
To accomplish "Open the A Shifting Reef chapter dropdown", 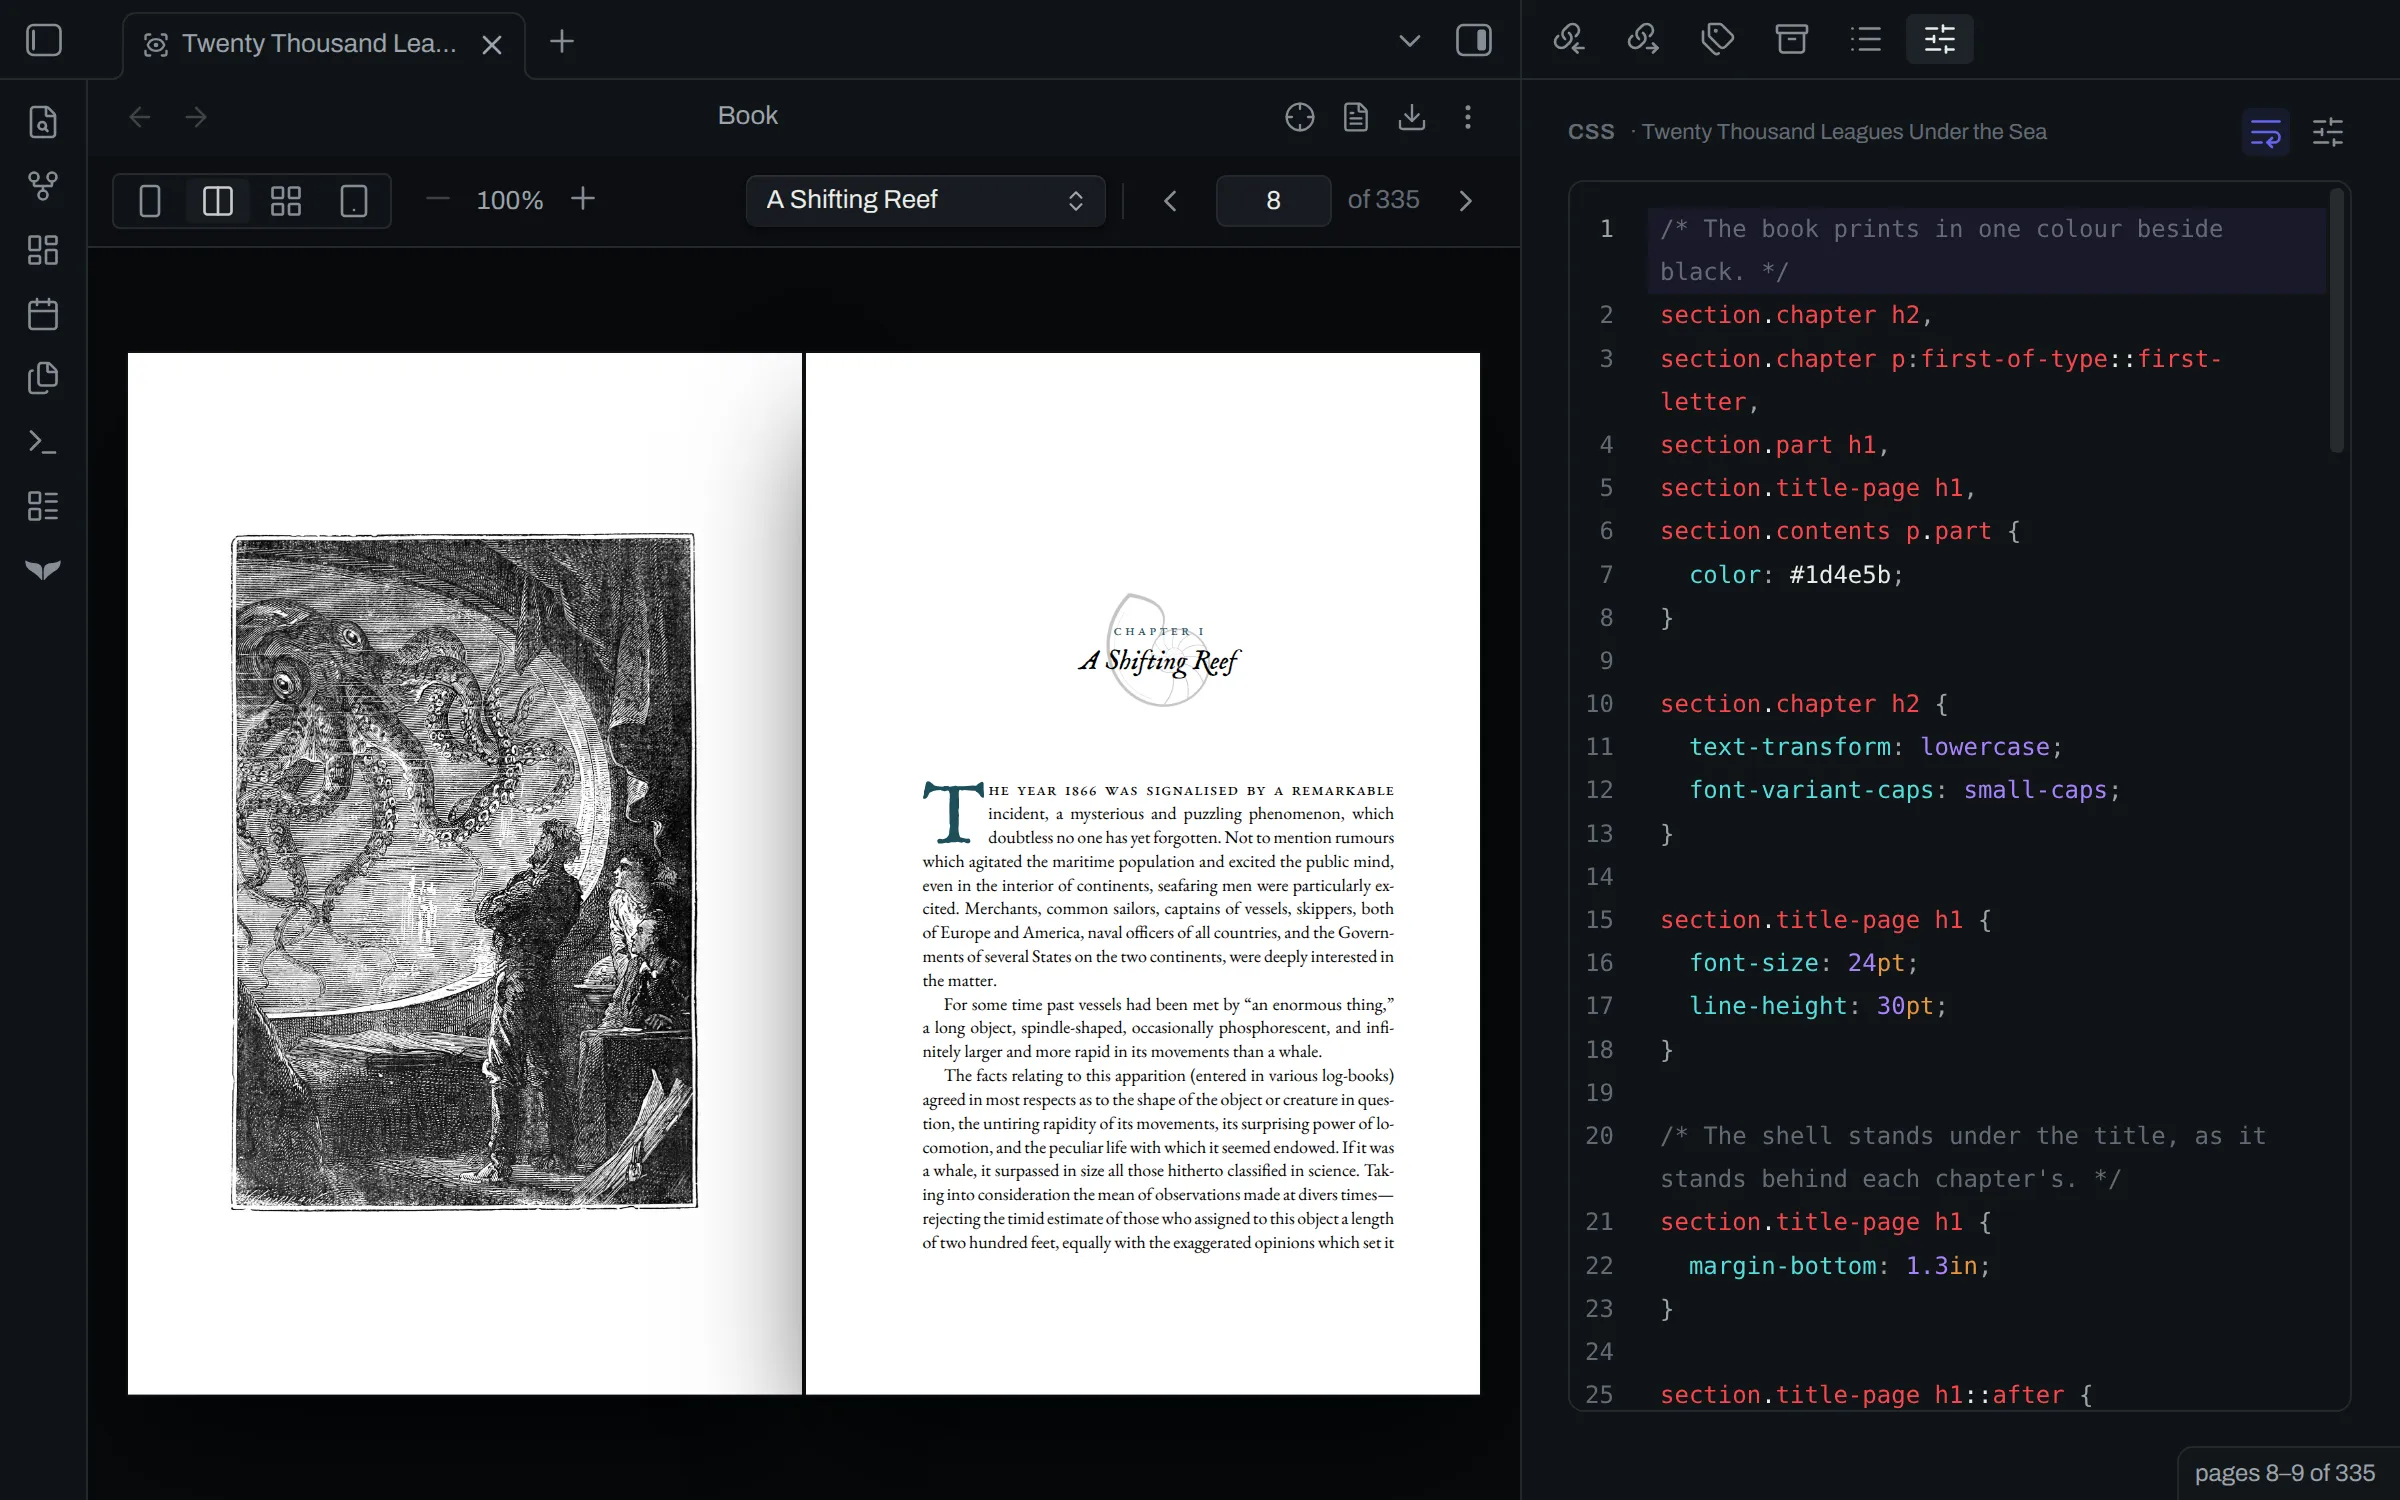I will coord(925,200).
